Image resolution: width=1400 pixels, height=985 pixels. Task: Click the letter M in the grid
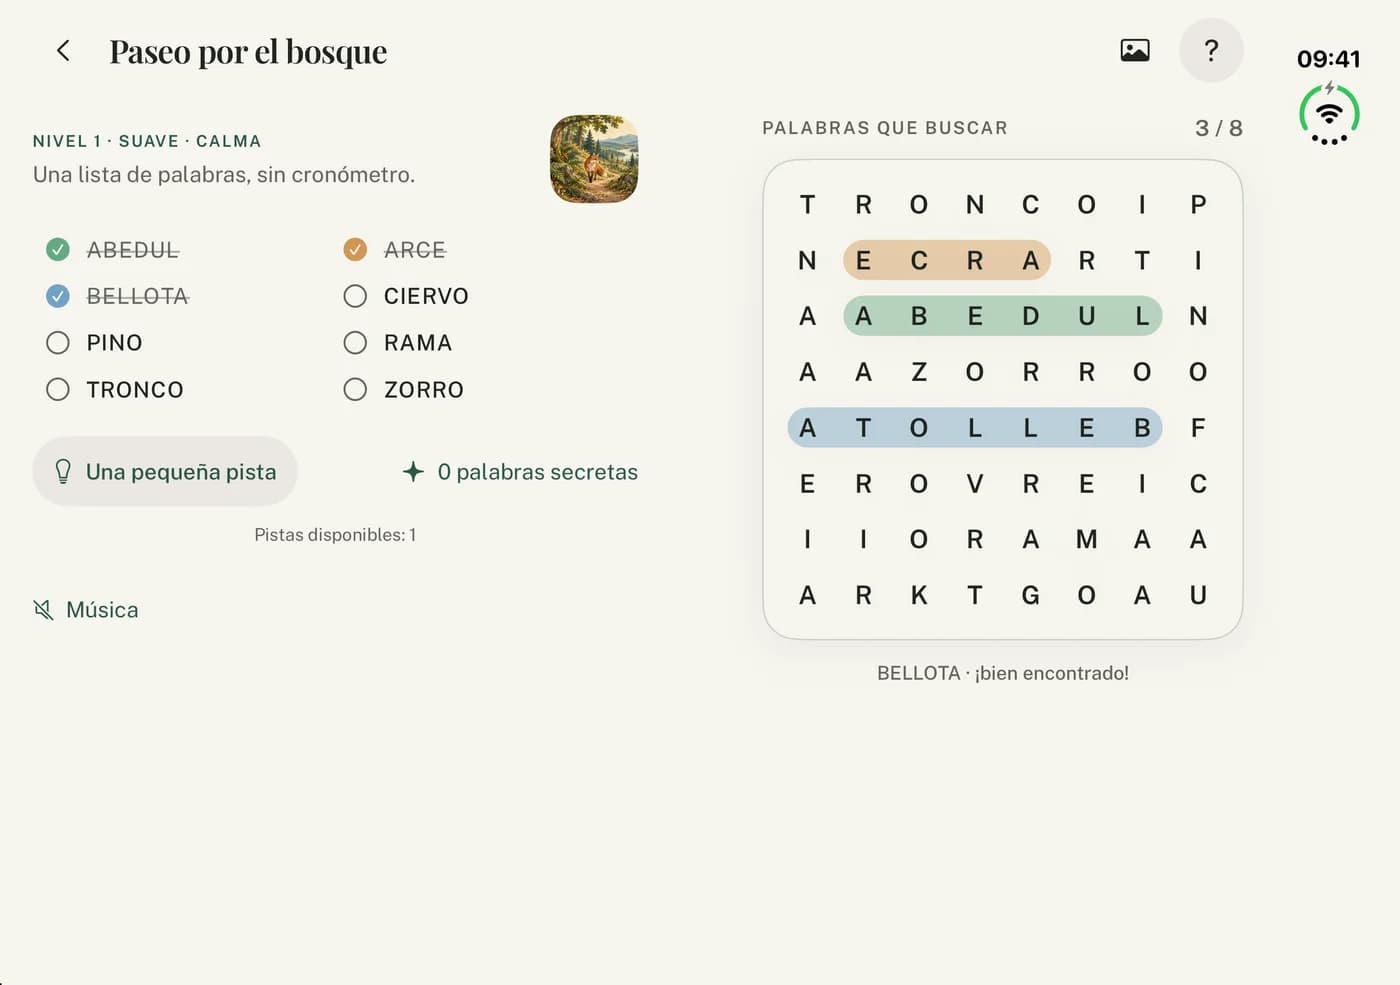pyautogui.click(x=1086, y=540)
